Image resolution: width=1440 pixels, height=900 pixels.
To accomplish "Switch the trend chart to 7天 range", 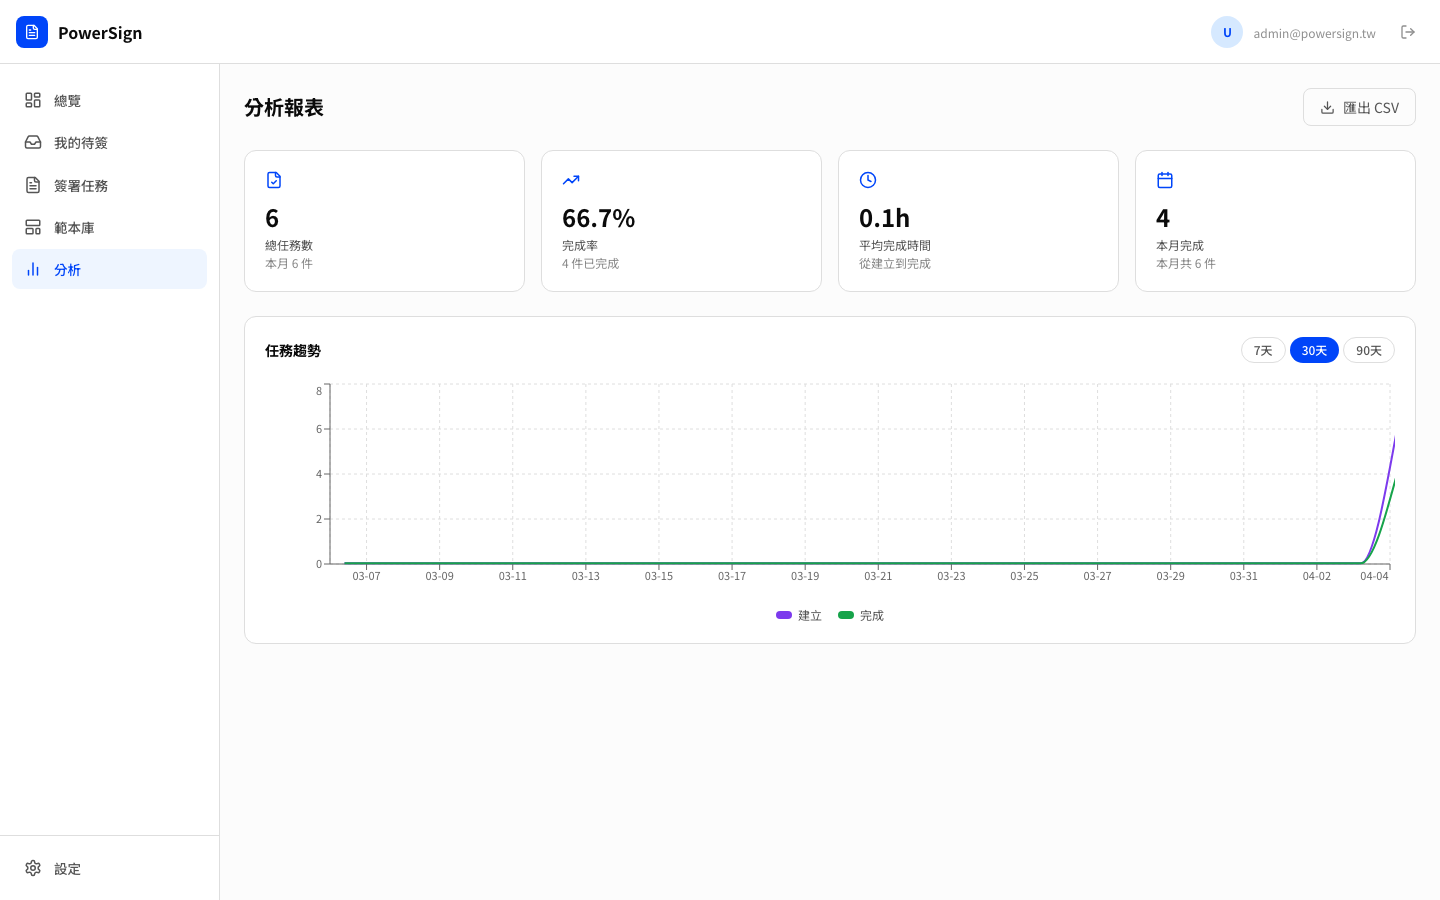I will click(x=1262, y=350).
